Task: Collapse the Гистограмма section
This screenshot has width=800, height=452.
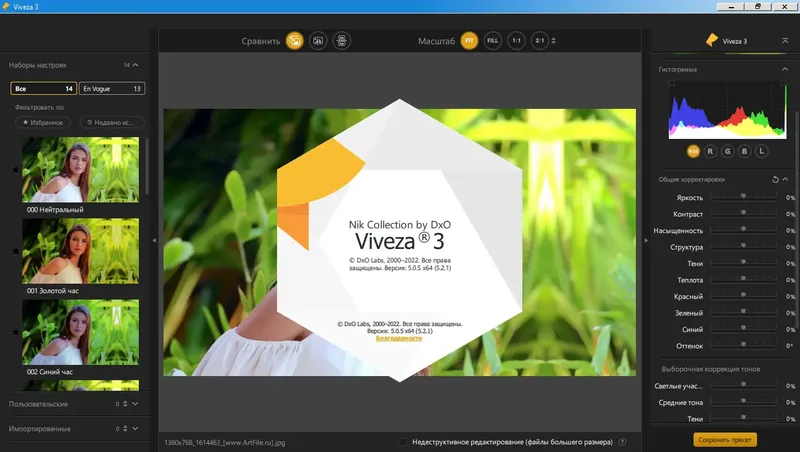Action: tap(785, 69)
